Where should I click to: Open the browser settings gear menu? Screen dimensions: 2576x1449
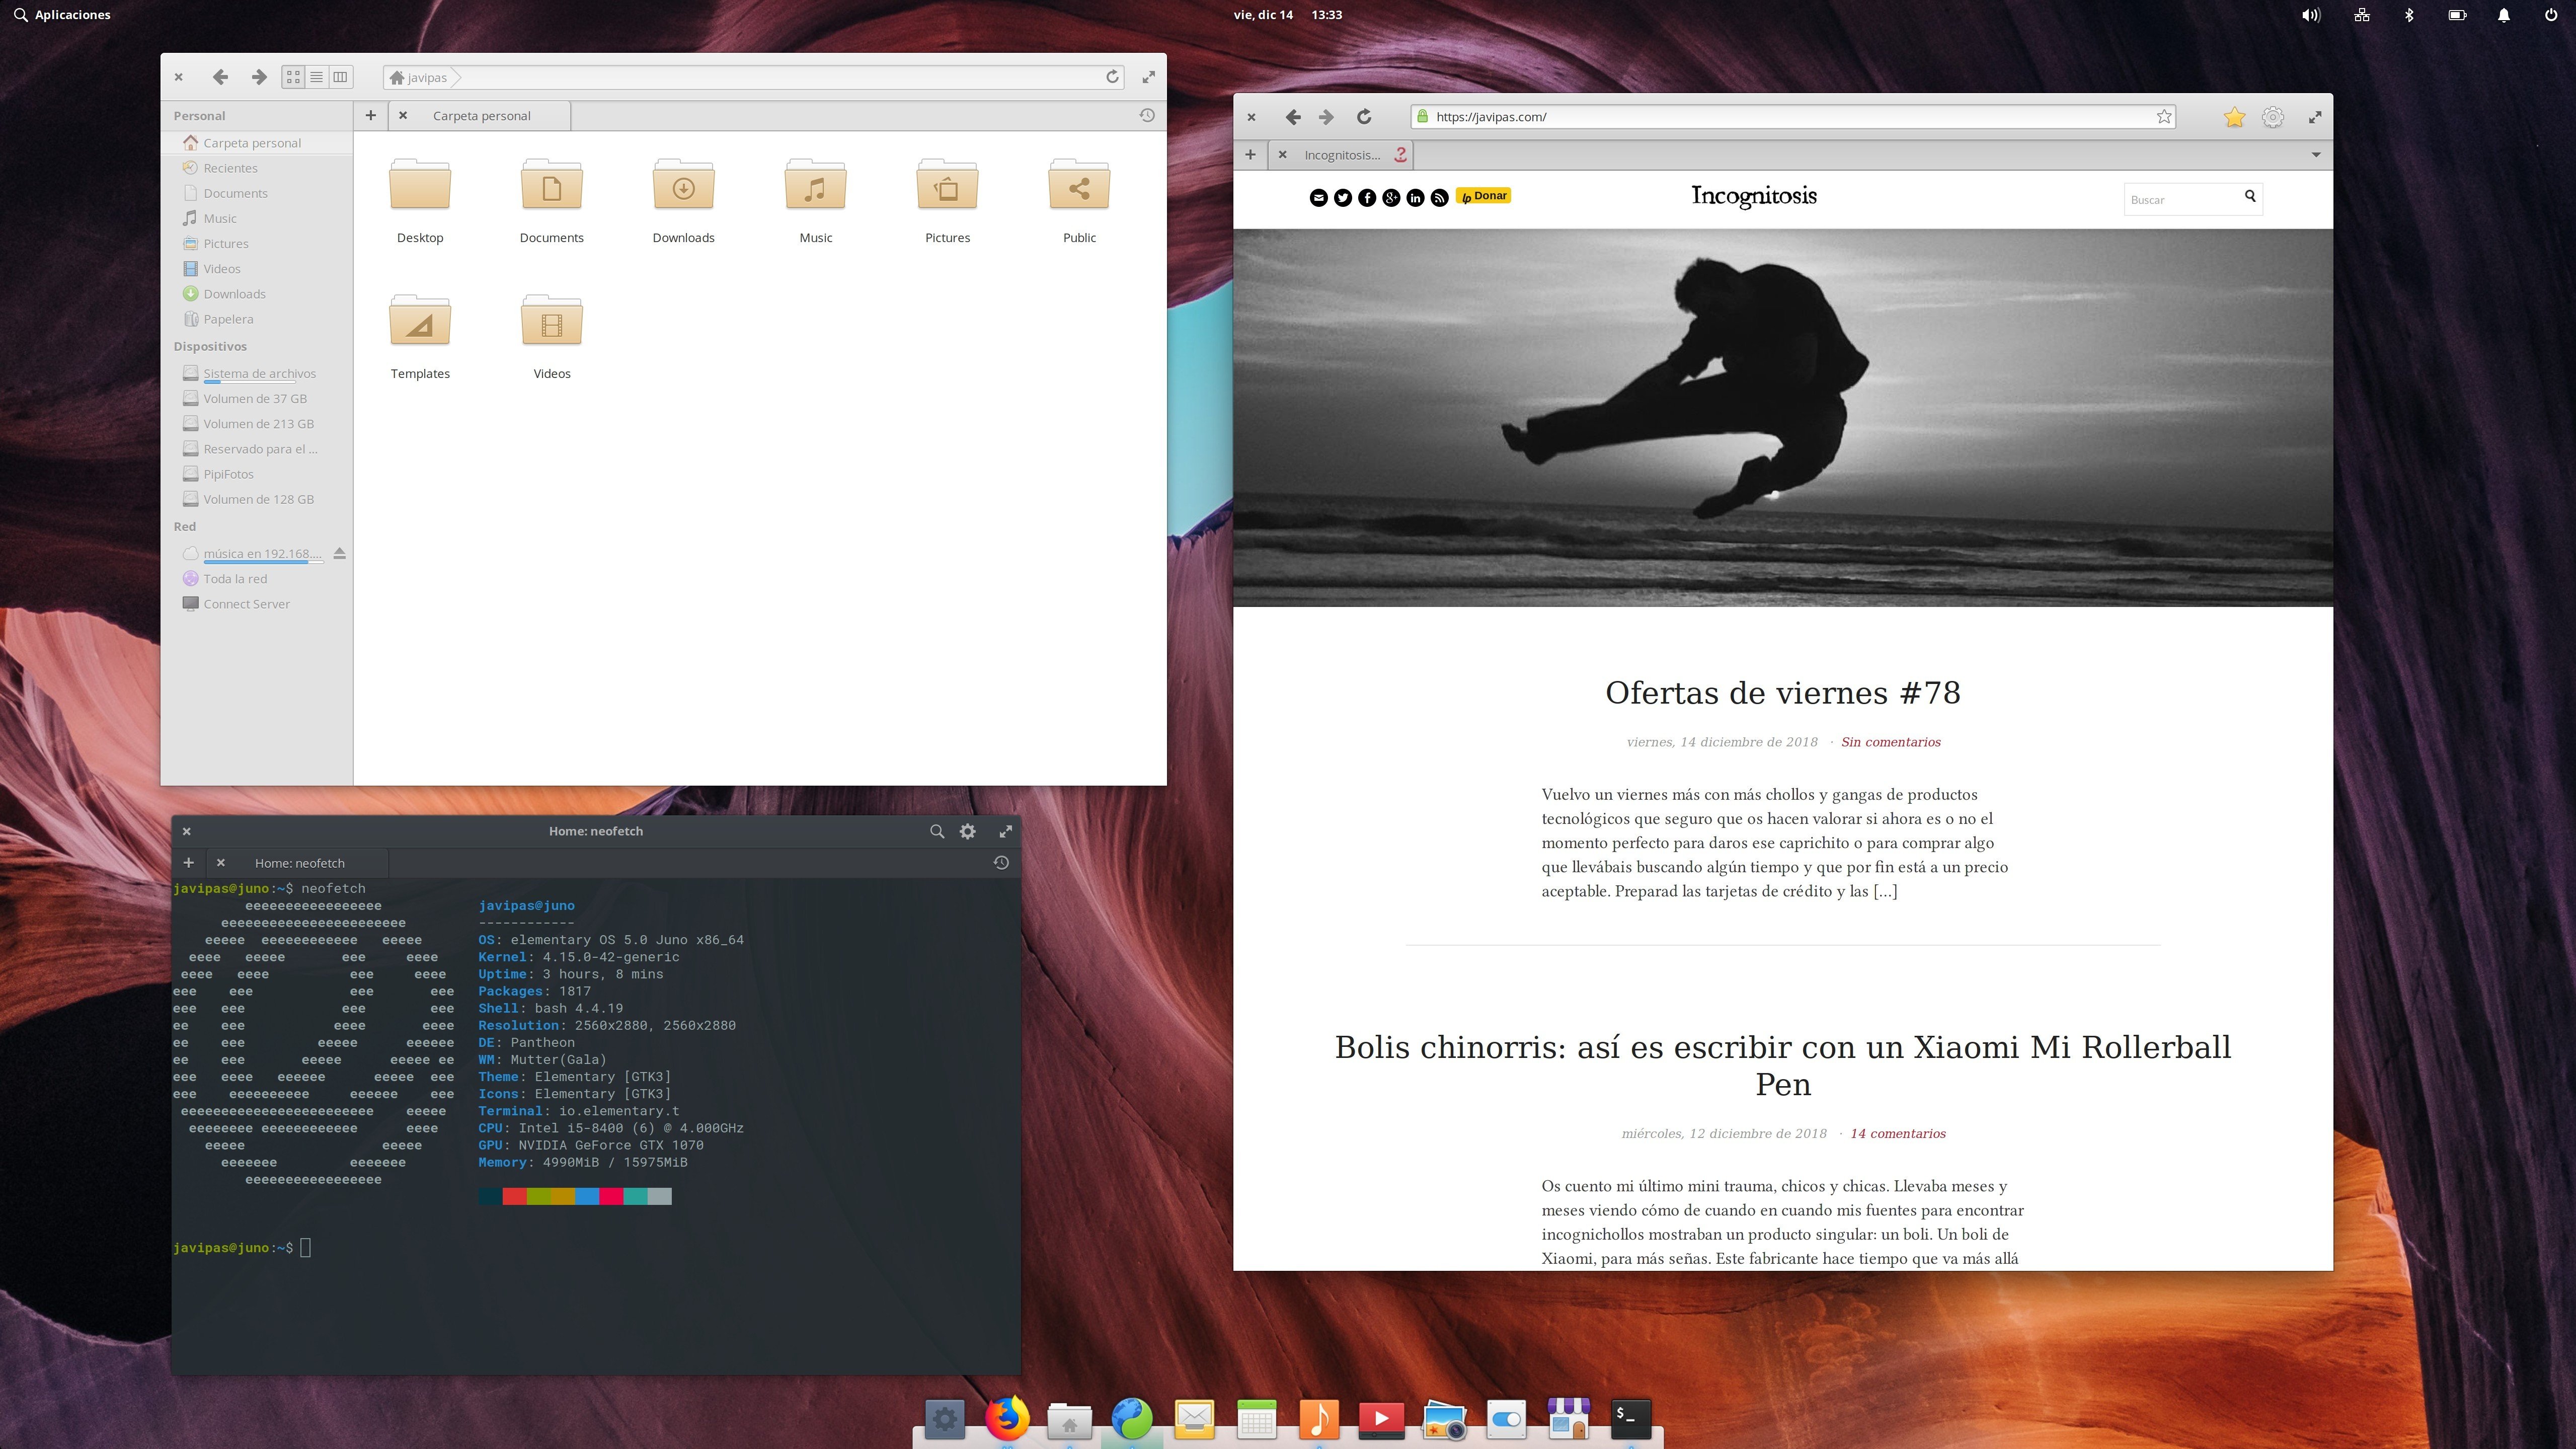(2272, 117)
